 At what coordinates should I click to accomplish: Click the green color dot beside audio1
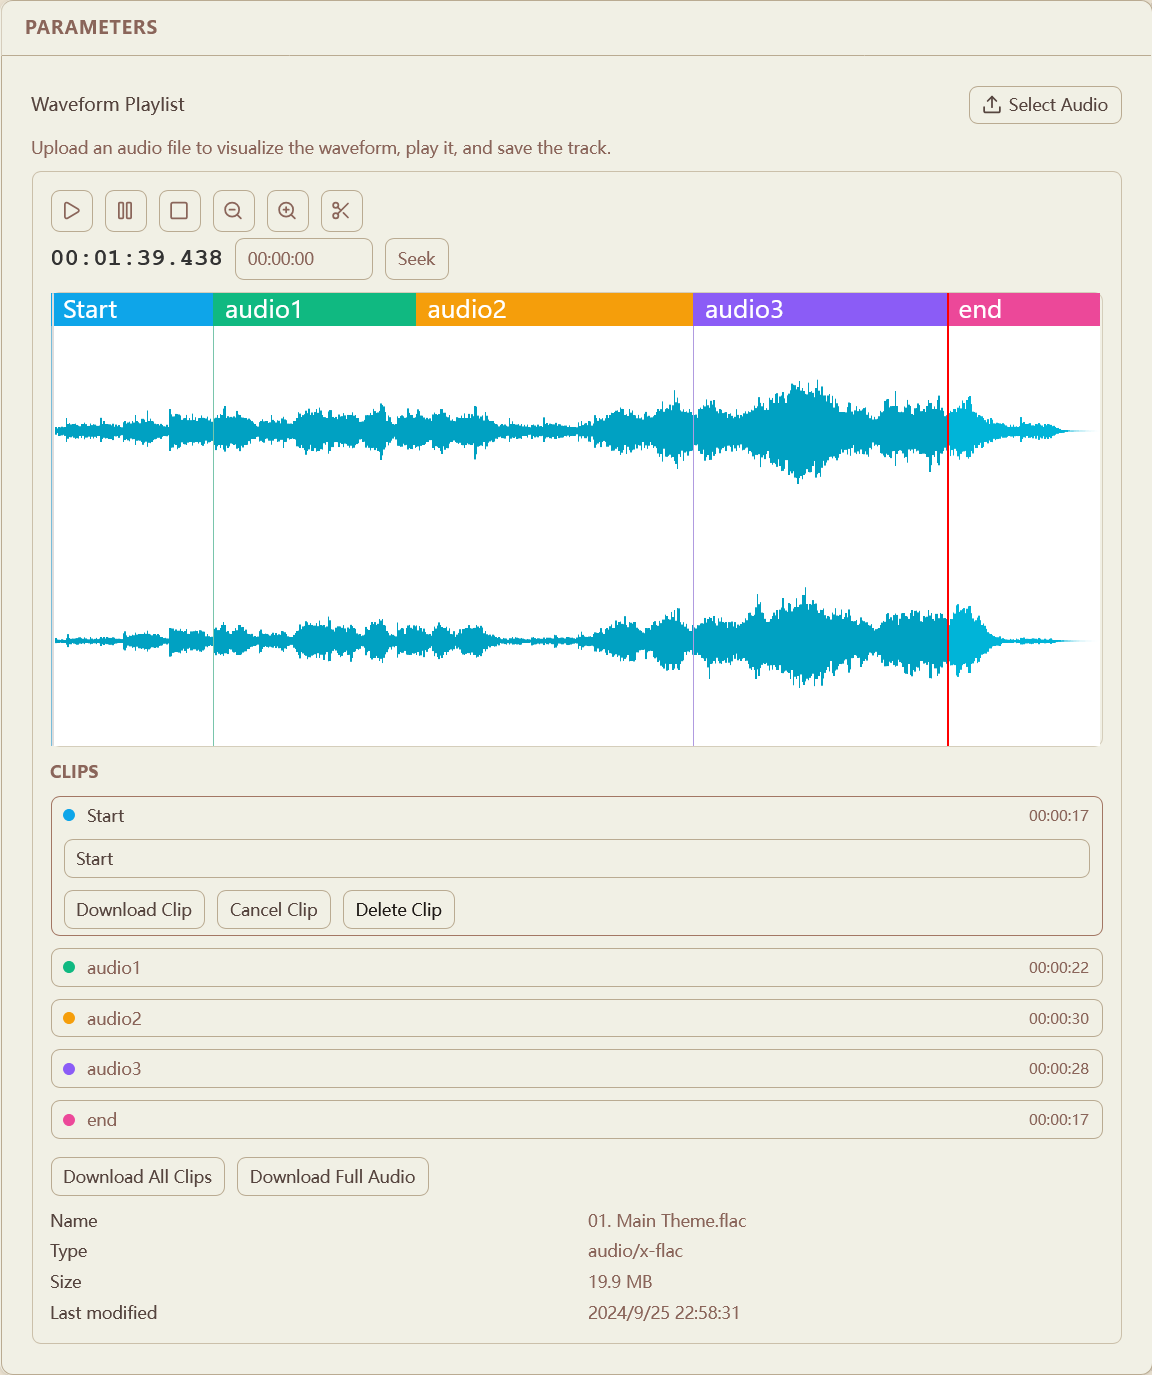click(69, 967)
